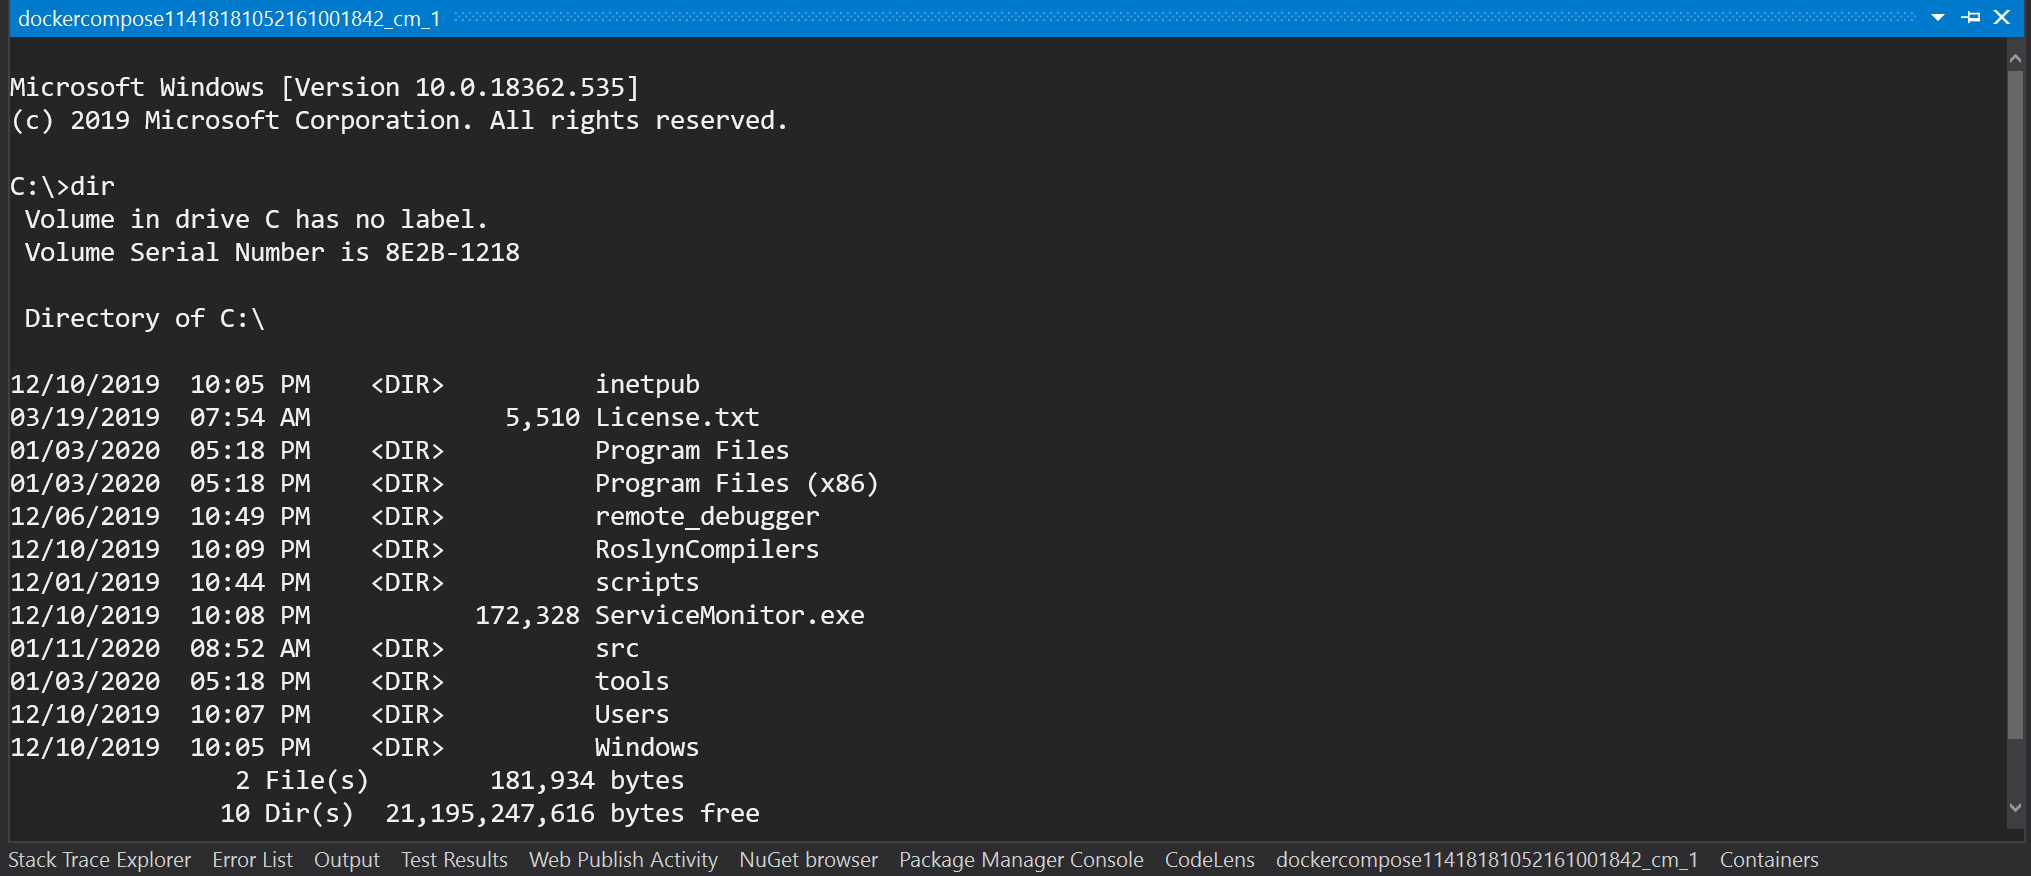The height and width of the screenshot is (876, 2031).
Task: Show the Output tab
Action: tap(346, 860)
